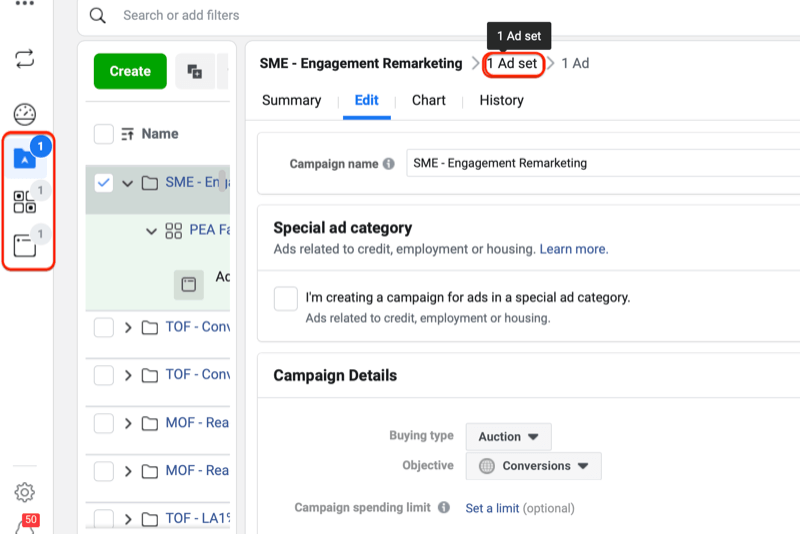Click the magnifier search icon
The height and width of the screenshot is (534, 800).
(98, 16)
